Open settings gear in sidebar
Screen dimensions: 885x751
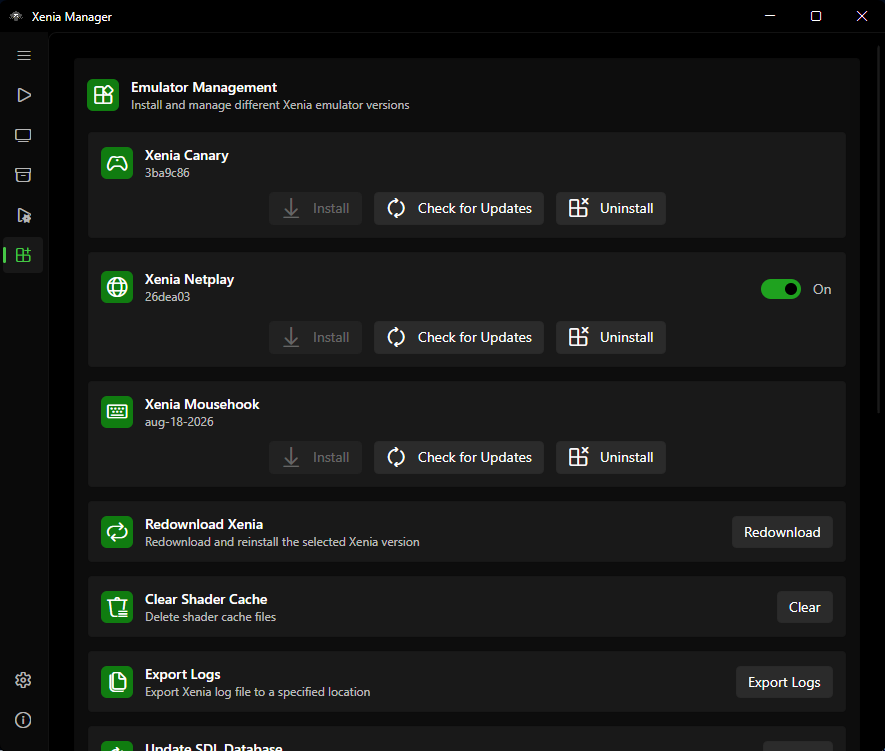[x=23, y=680]
